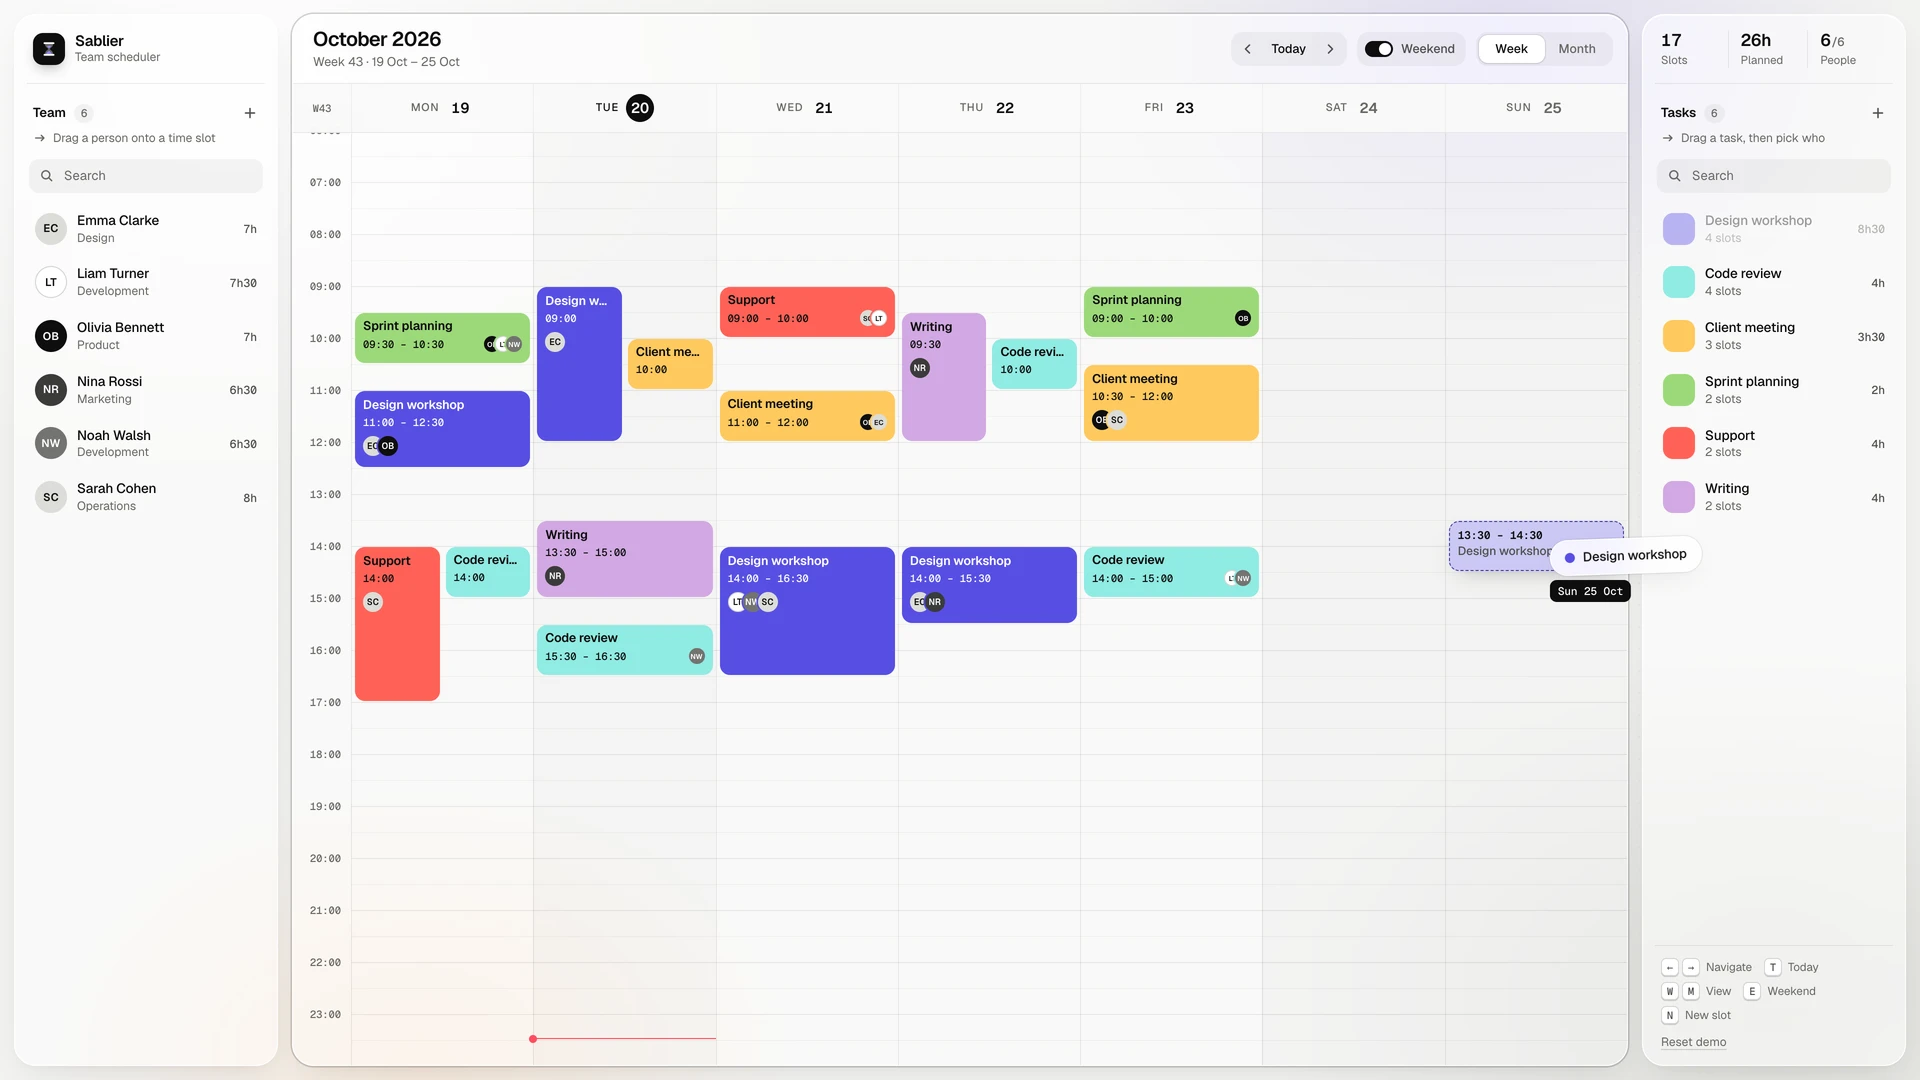1920x1080 pixels.
Task: Click the N New slot shortcut key
Action: (x=1670, y=1015)
